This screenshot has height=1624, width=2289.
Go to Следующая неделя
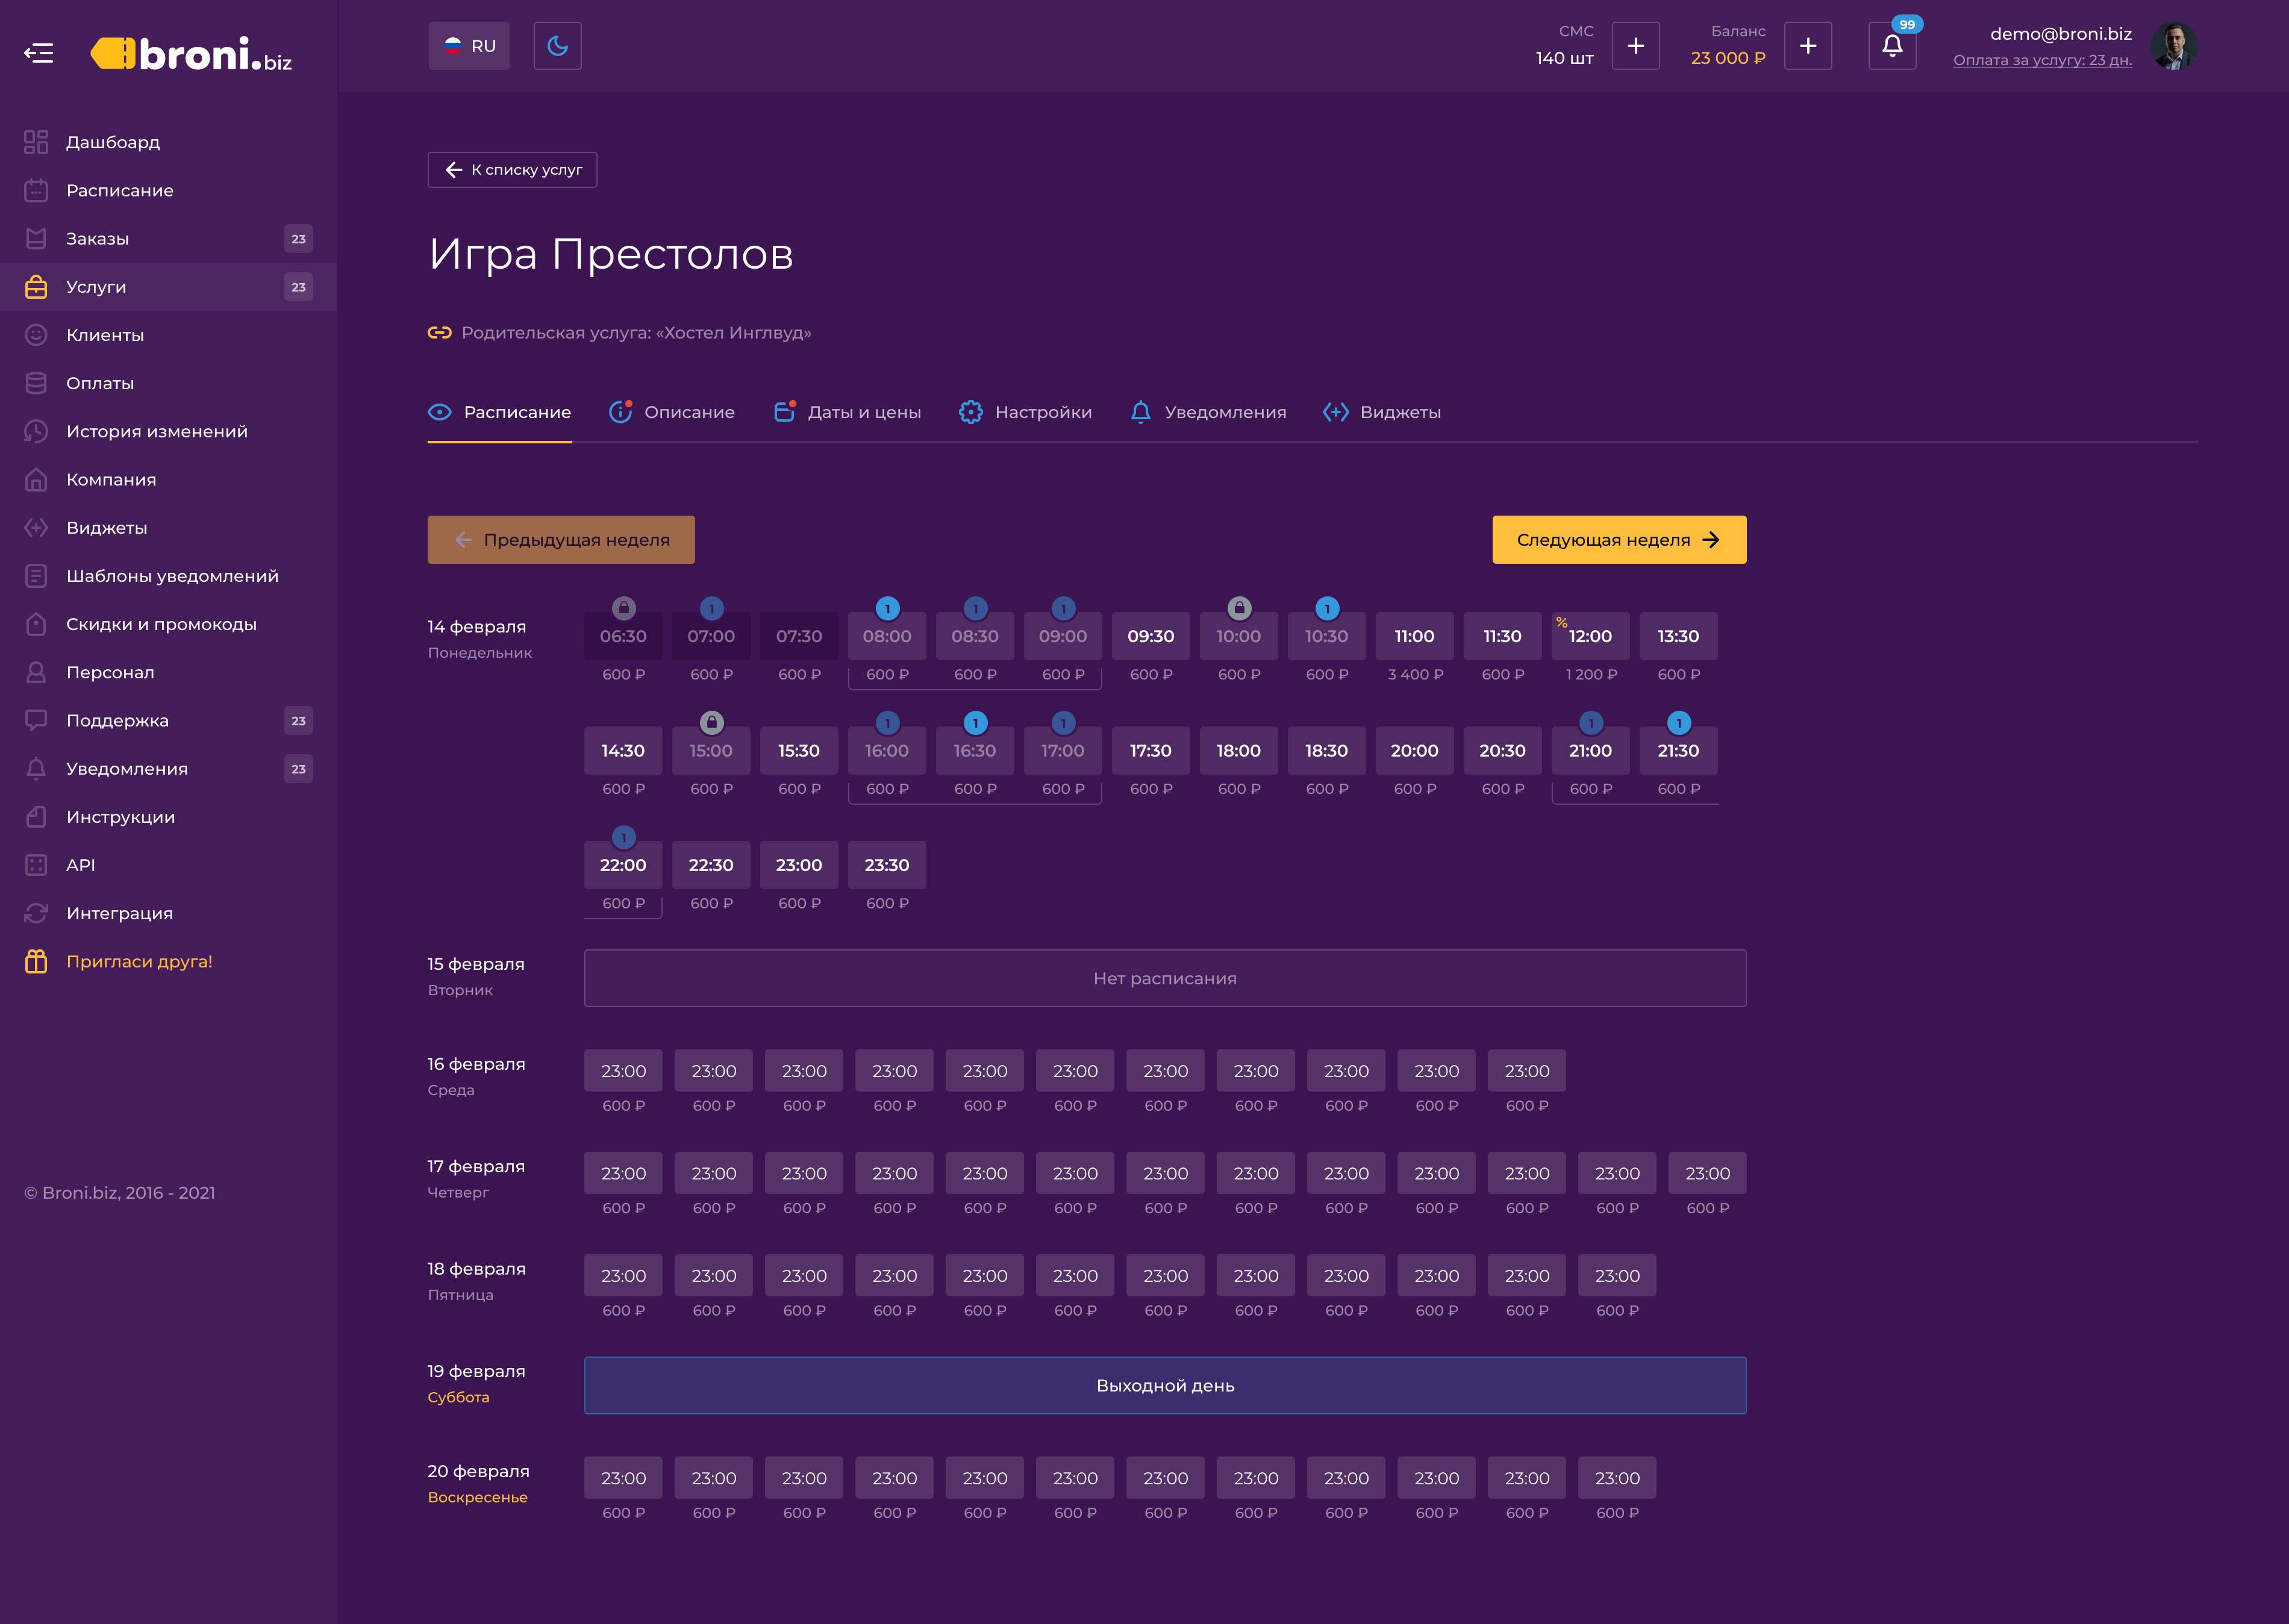pyautogui.click(x=1619, y=540)
